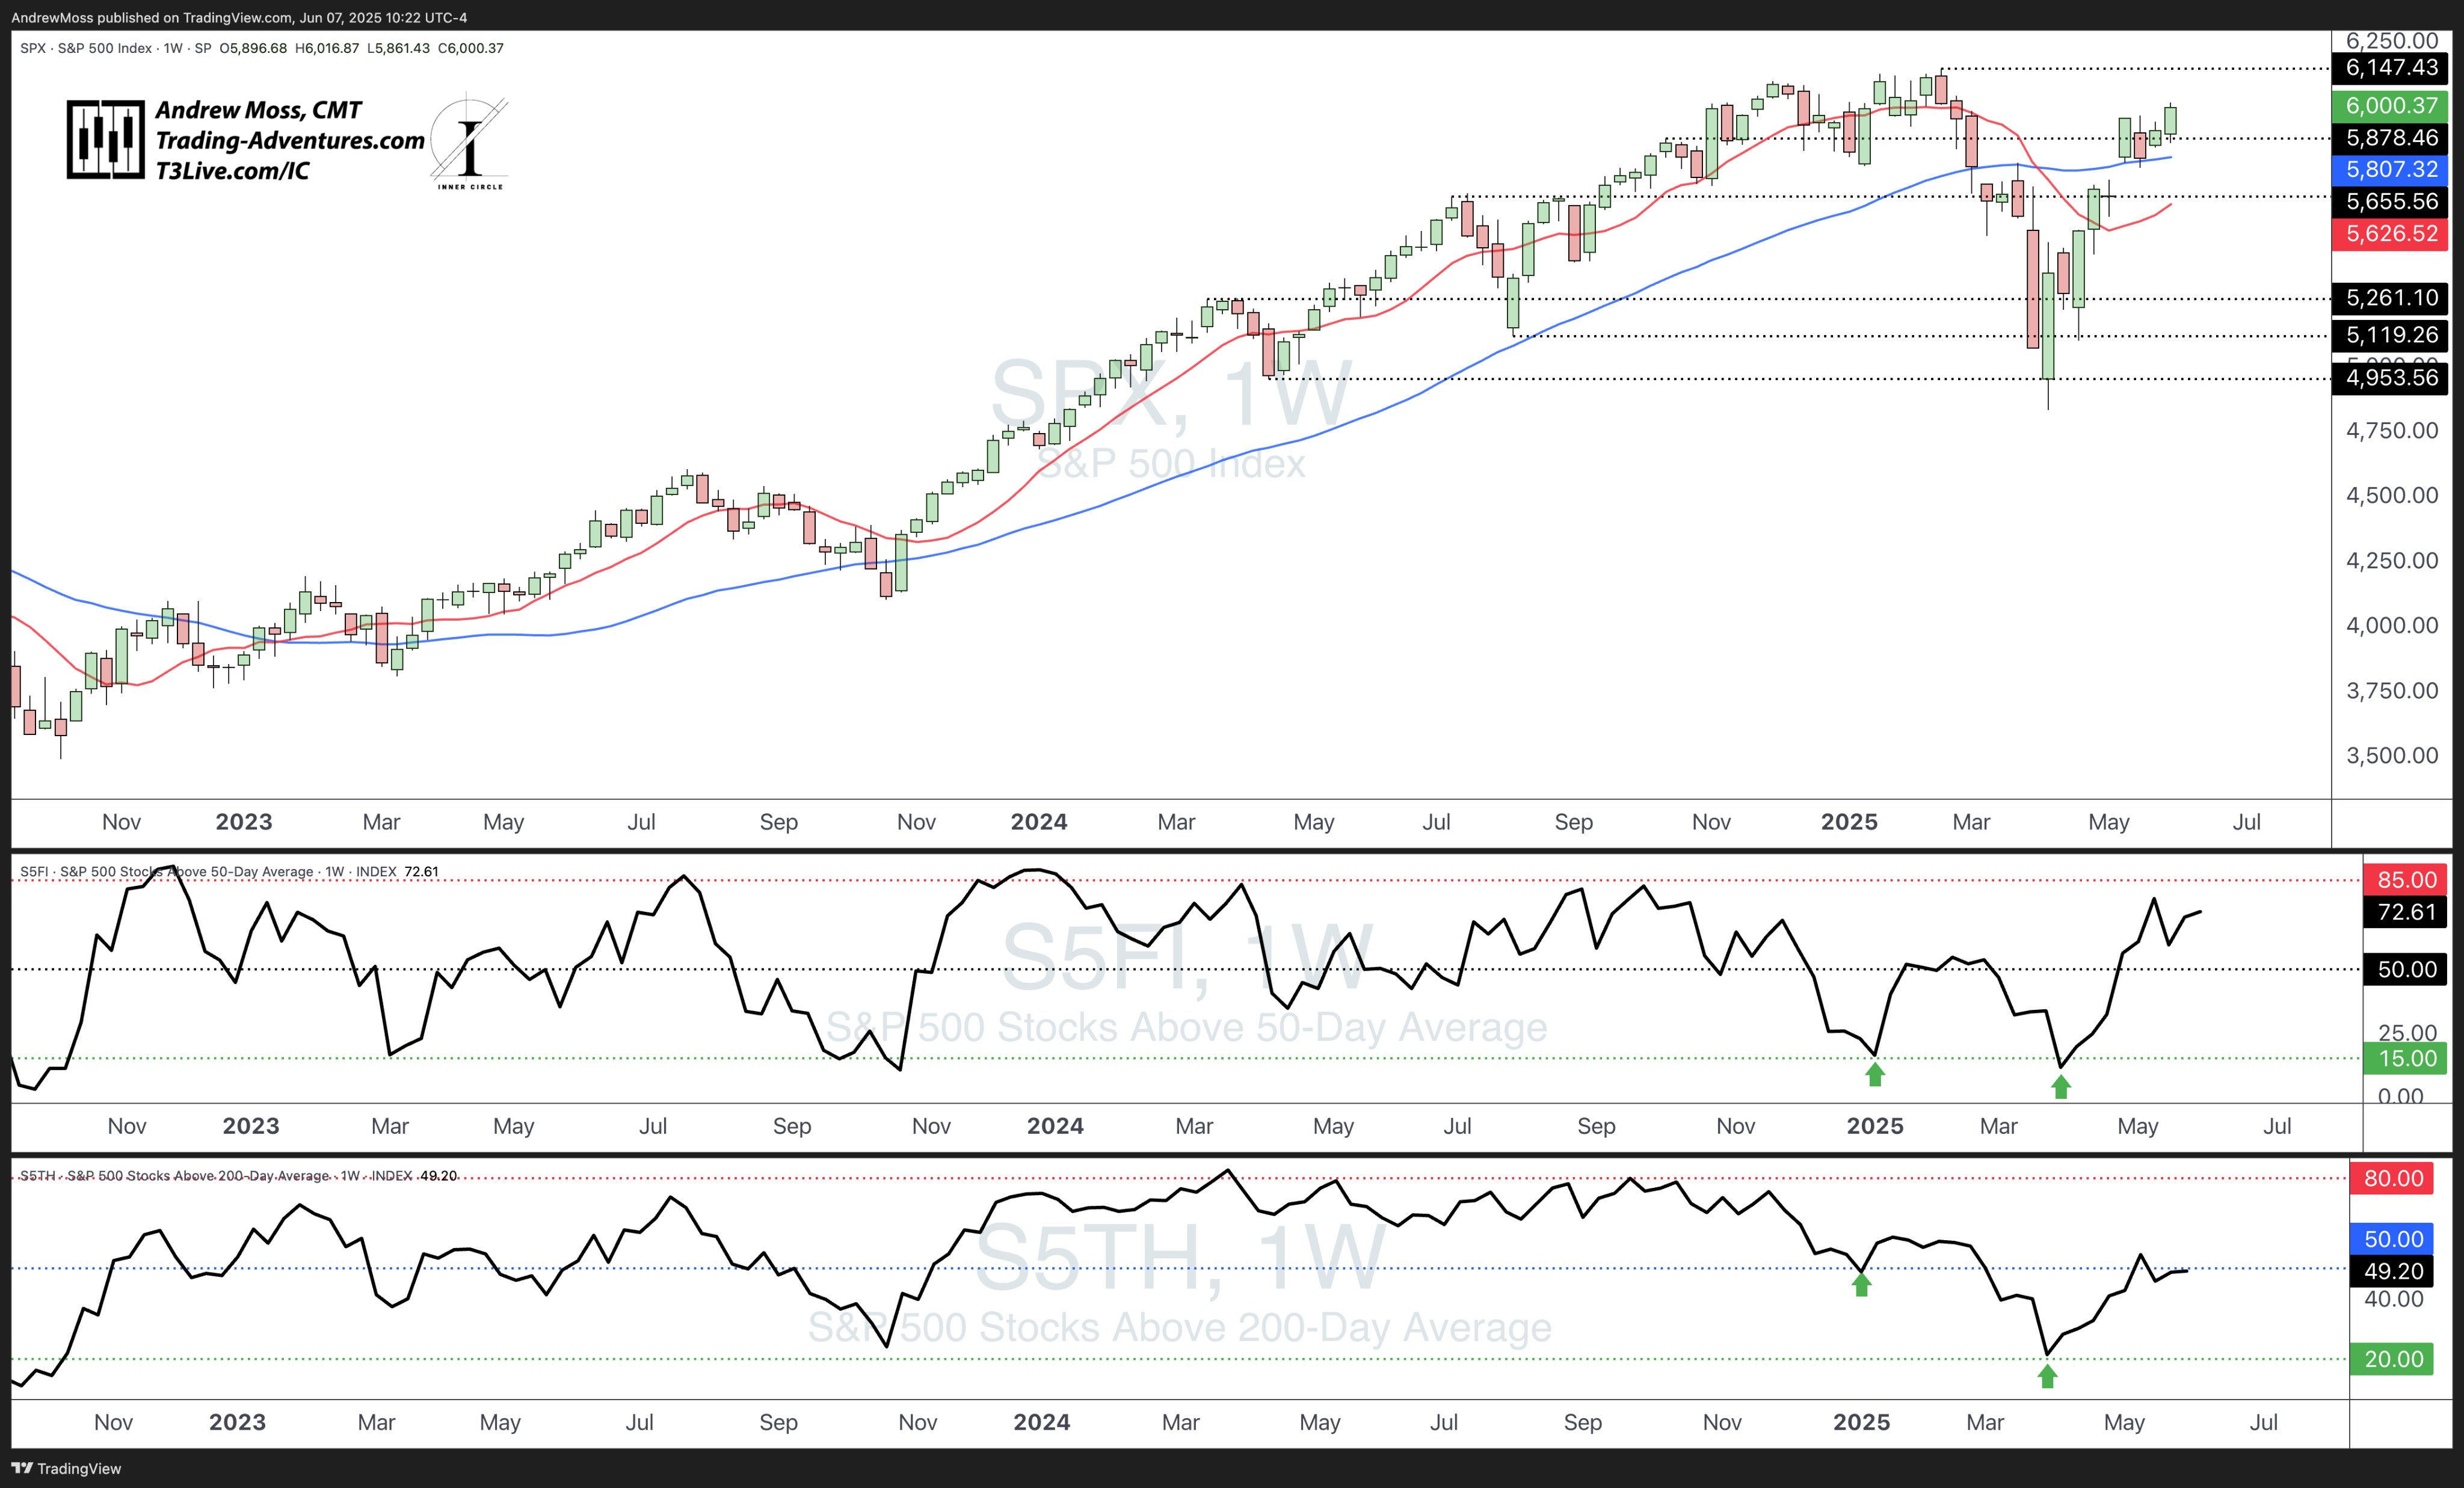Select the green 6,000.37 current price label
The width and height of the screenshot is (2464, 1488).
point(2391,106)
